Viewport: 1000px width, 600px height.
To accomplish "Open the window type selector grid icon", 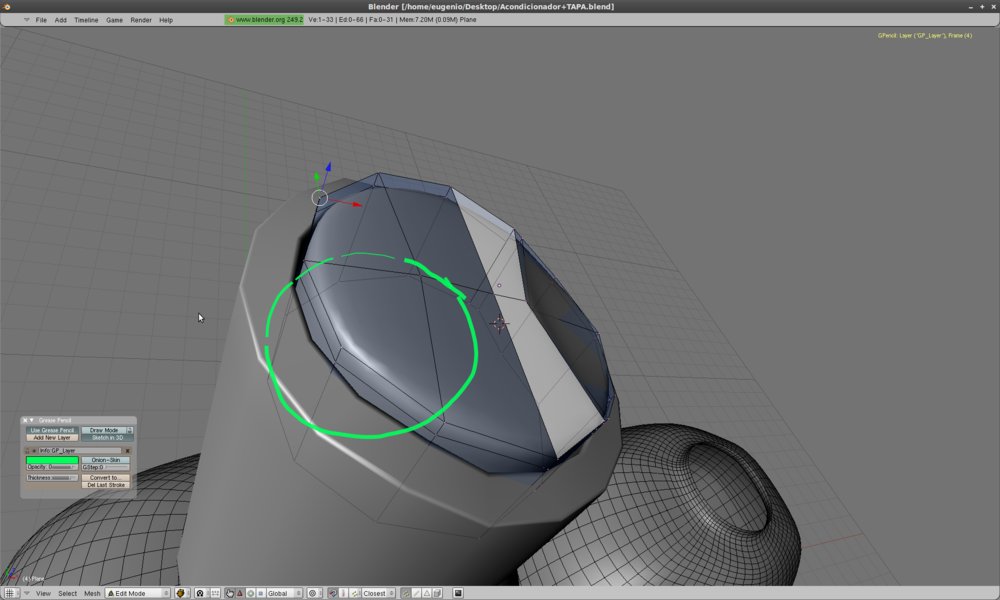I will coord(10,593).
